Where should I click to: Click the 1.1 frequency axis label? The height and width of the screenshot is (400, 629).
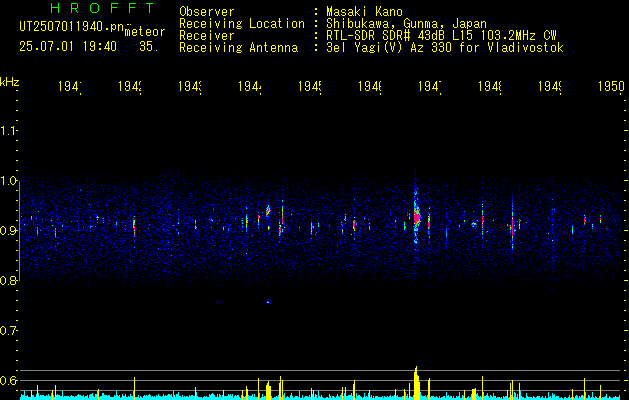click(8, 131)
